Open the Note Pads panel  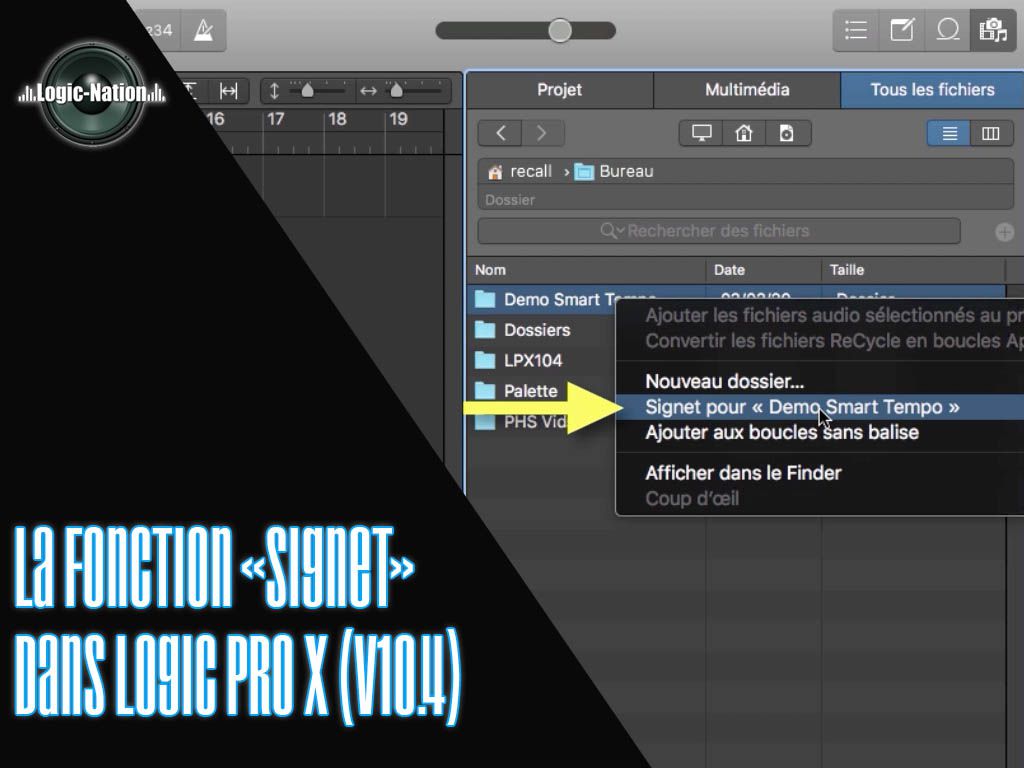point(902,30)
